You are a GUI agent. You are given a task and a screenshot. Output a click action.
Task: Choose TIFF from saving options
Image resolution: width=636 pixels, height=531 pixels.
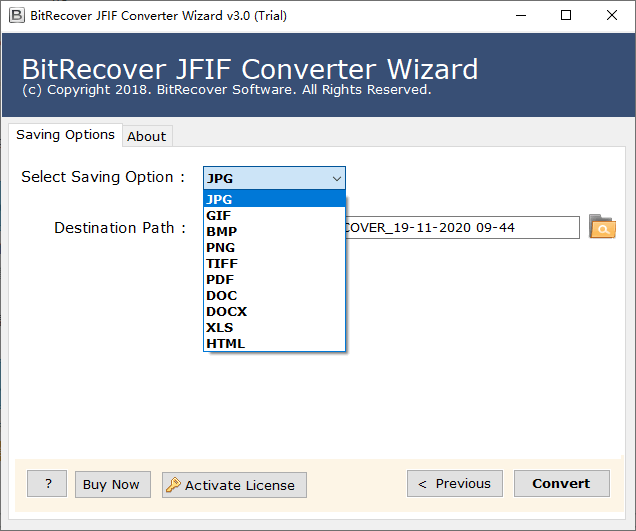click(222, 263)
